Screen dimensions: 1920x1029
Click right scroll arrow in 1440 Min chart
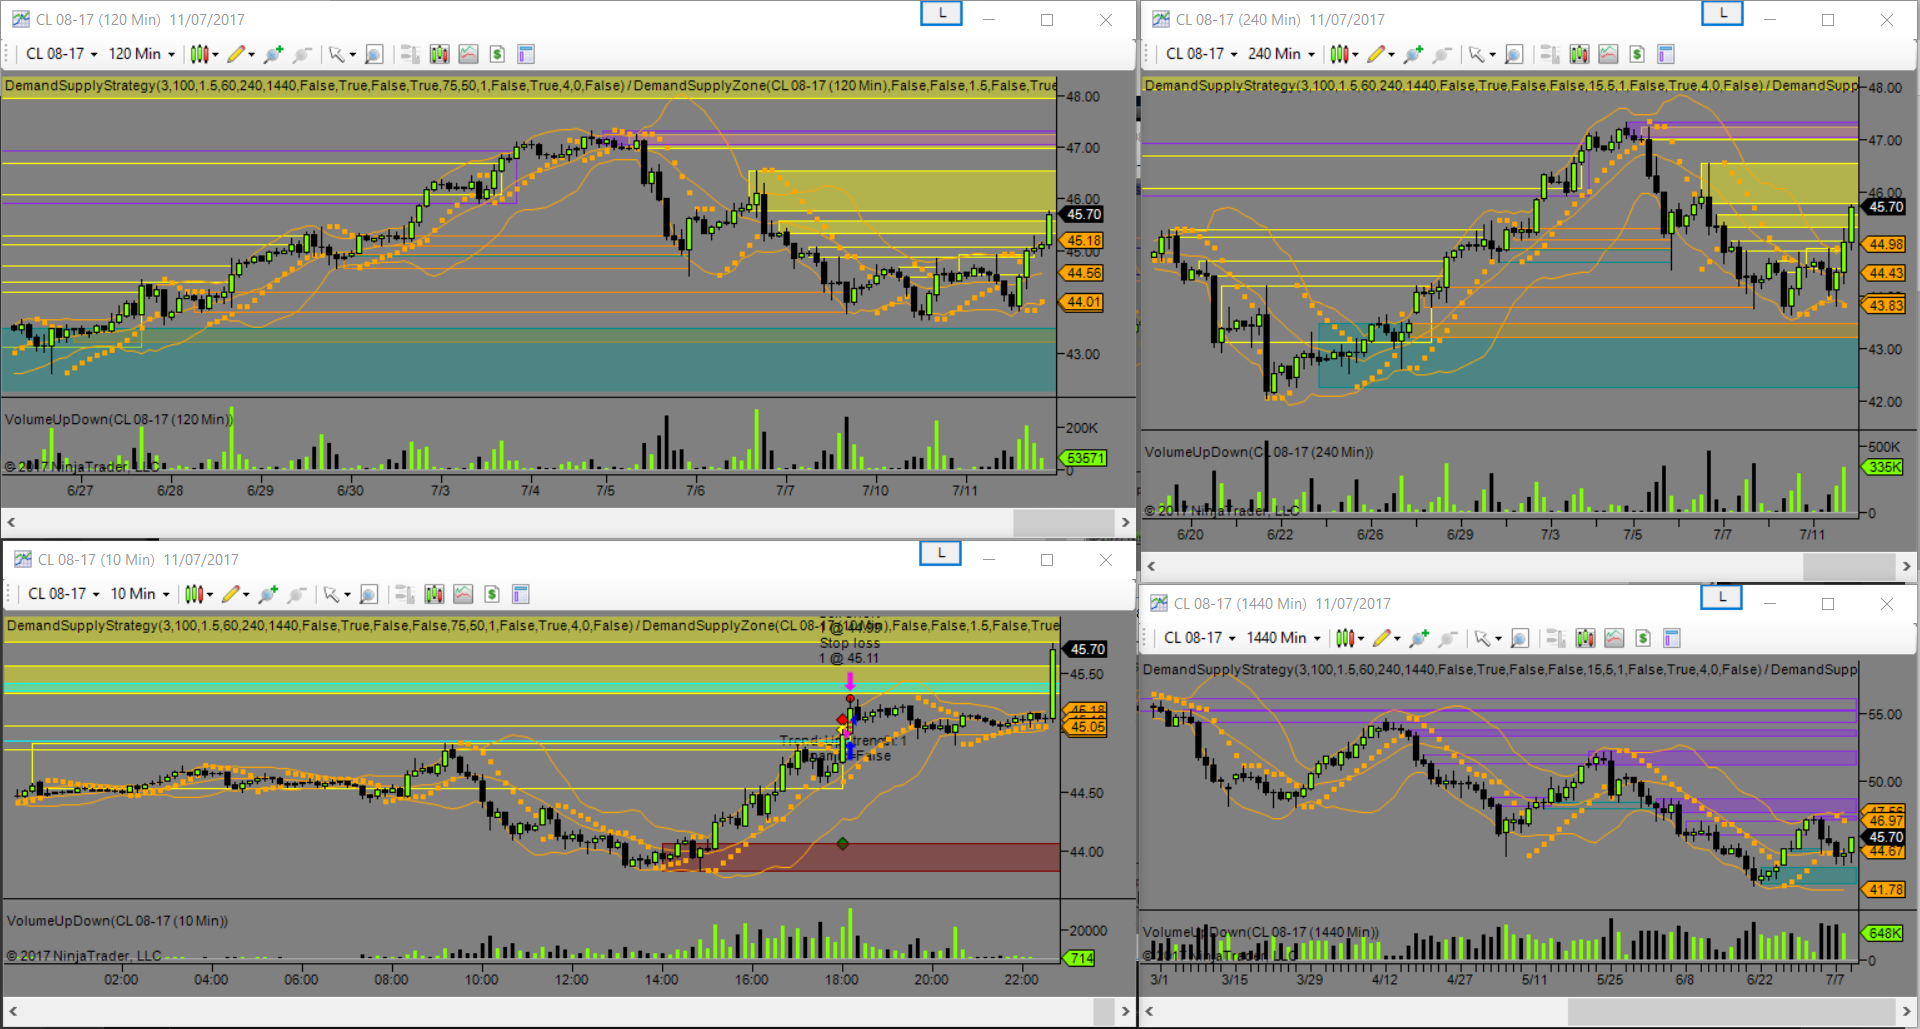pos(1907,1011)
